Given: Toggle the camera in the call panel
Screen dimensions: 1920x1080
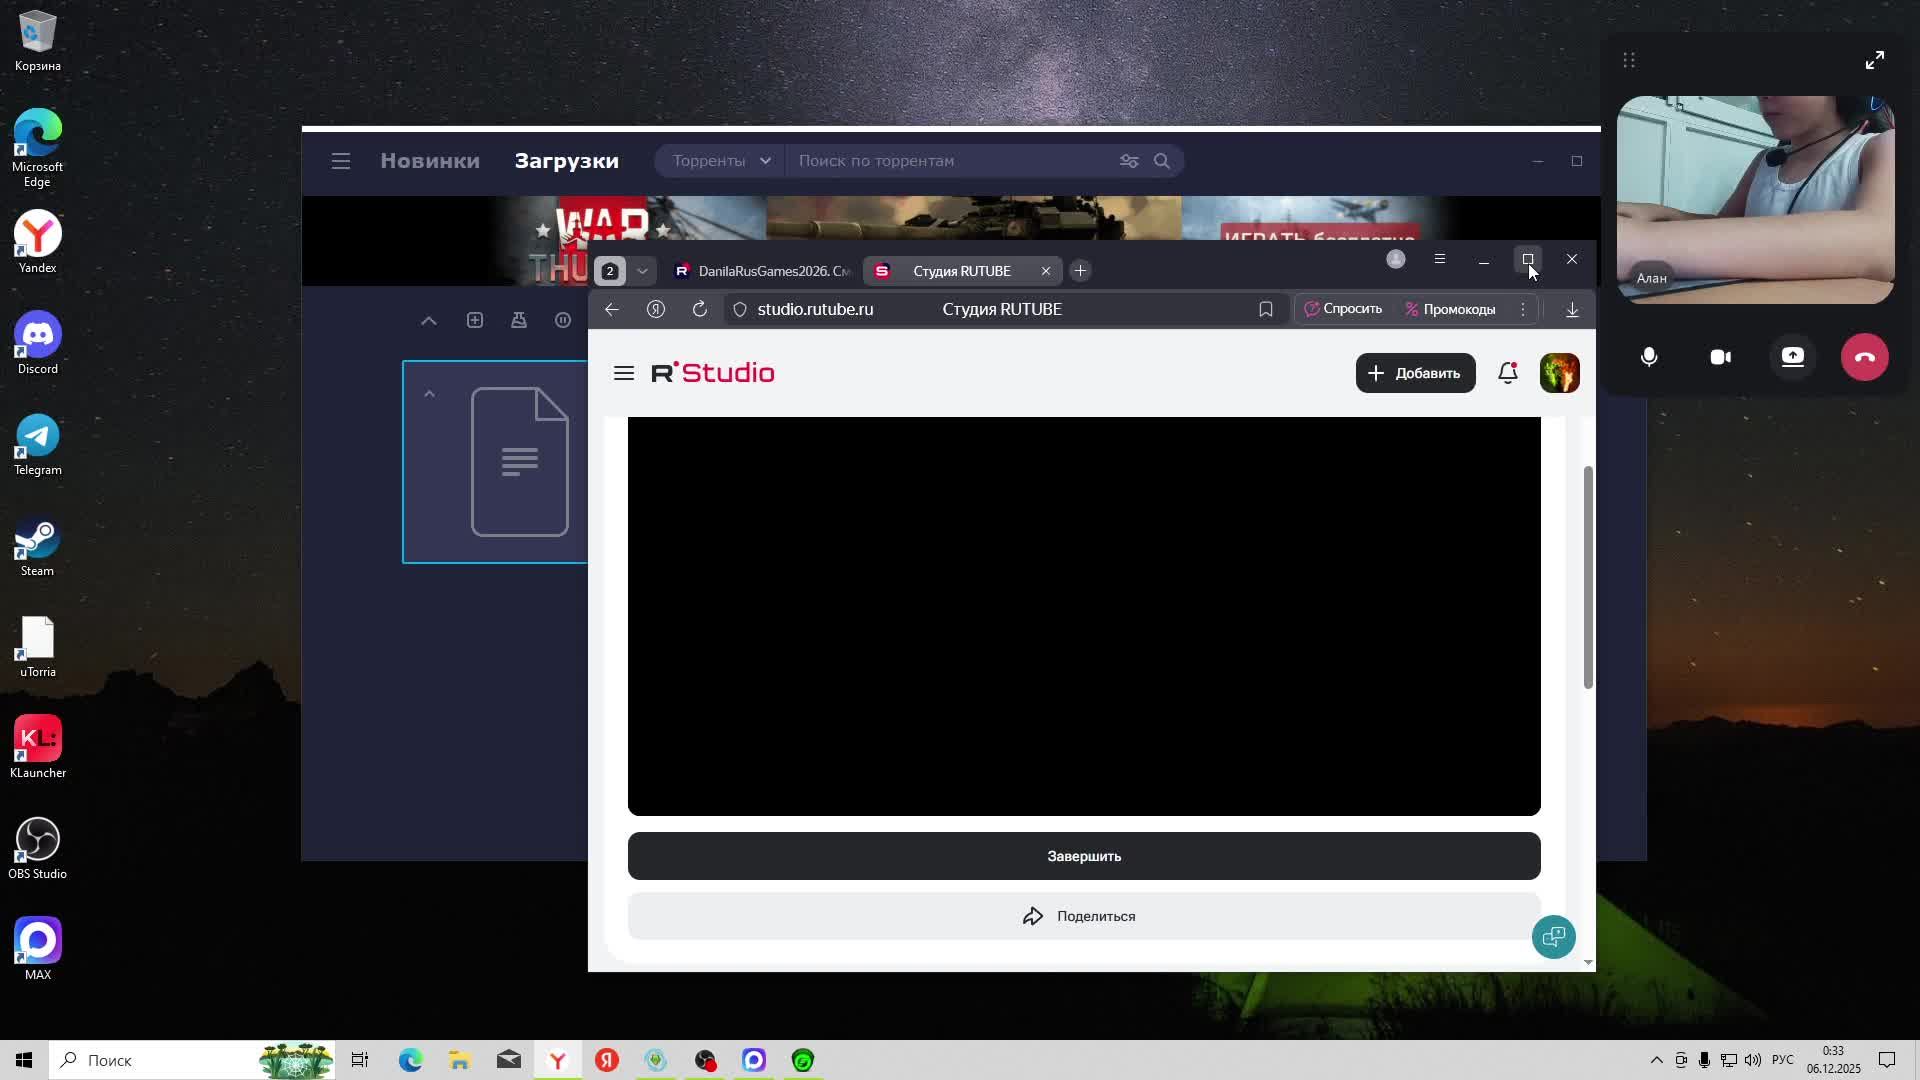Looking at the screenshot, I should pos(1720,357).
